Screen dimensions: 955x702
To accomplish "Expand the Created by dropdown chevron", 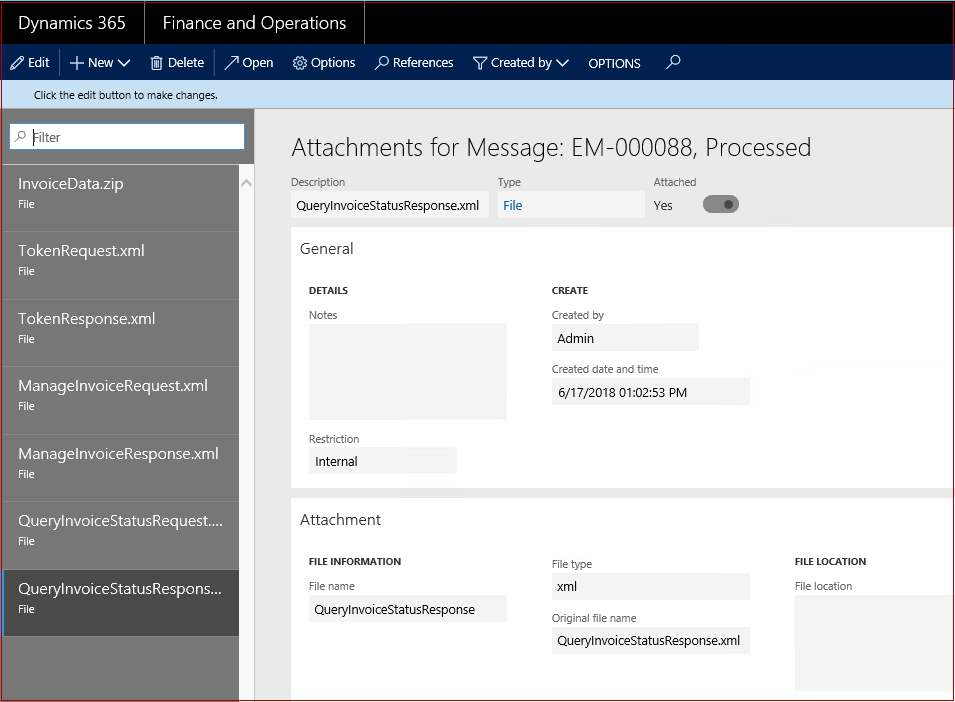I will click(563, 63).
